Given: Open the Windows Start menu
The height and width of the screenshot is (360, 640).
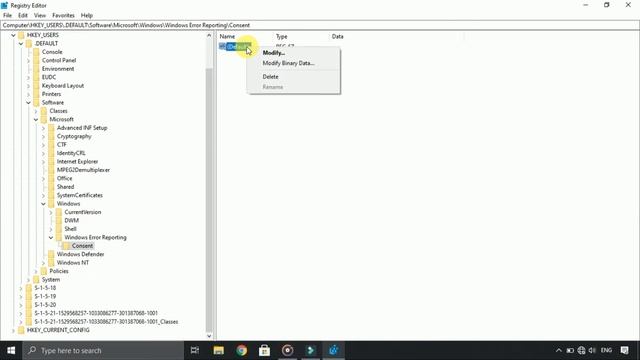Looking at the screenshot, I should 11,351.
